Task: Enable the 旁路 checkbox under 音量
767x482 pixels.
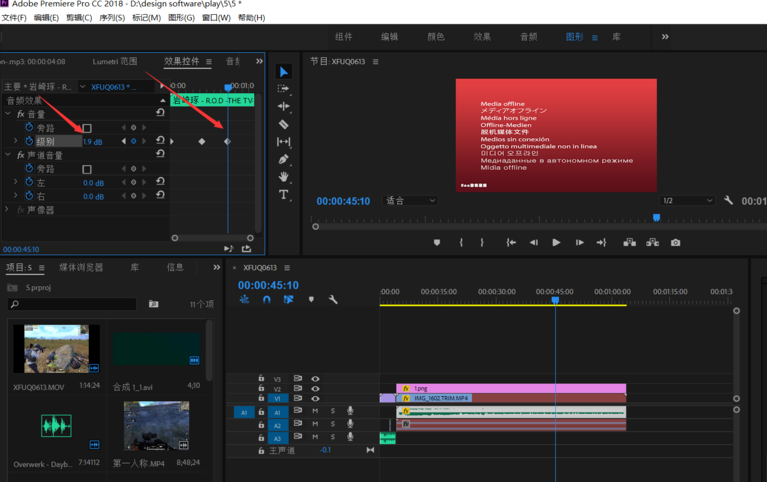Action: (x=87, y=128)
